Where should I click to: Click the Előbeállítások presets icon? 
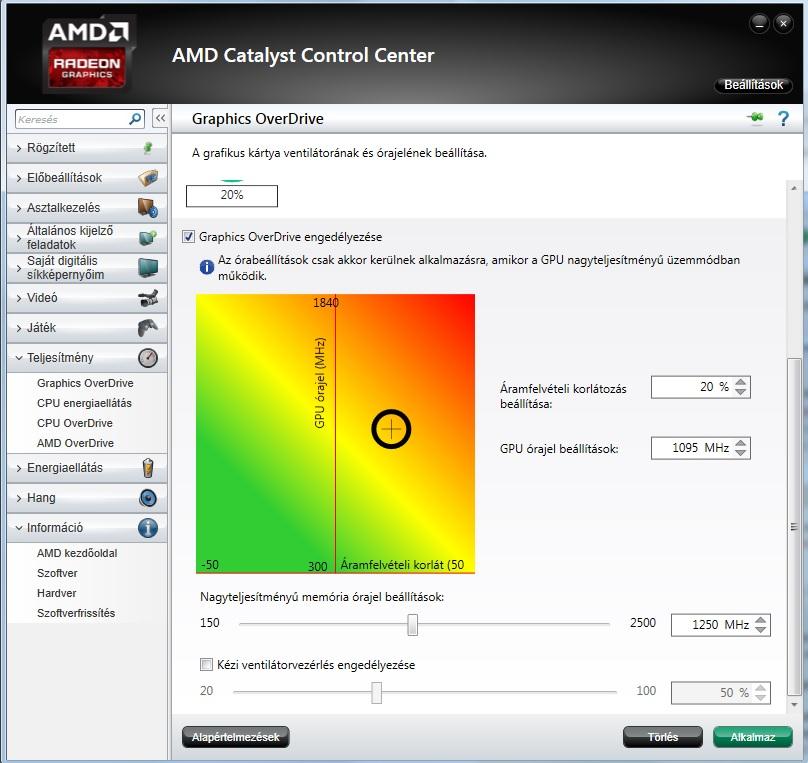148,178
